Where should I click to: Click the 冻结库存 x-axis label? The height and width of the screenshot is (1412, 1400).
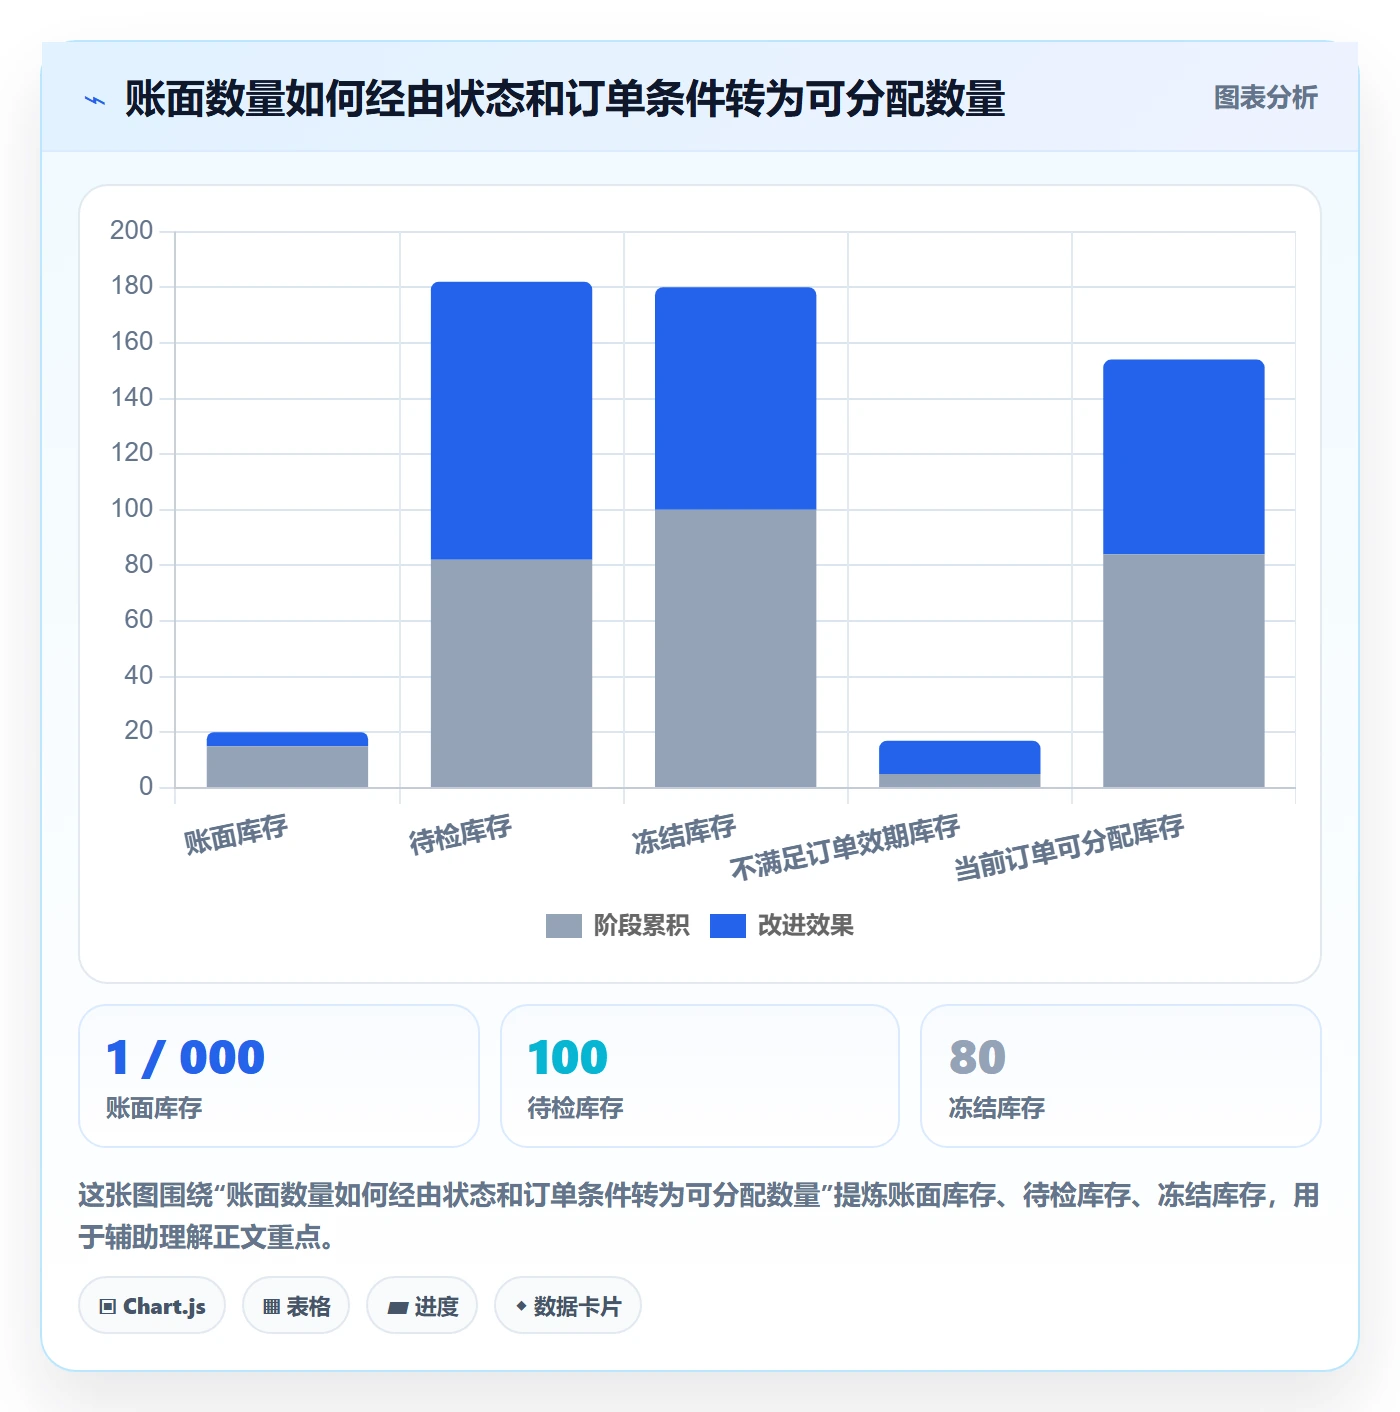click(684, 834)
